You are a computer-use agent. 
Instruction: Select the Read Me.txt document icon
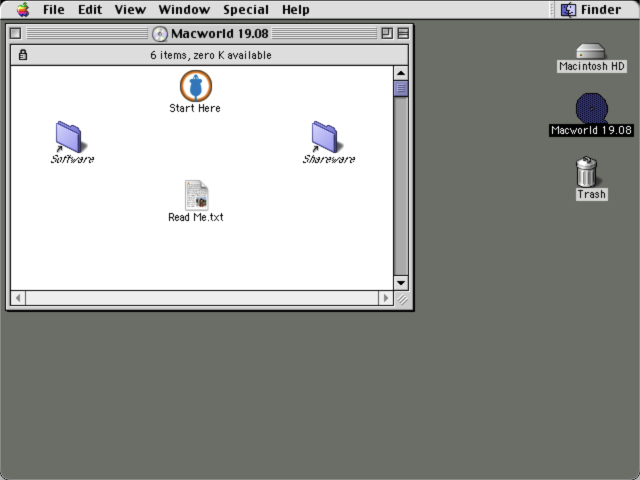[196, 195]
